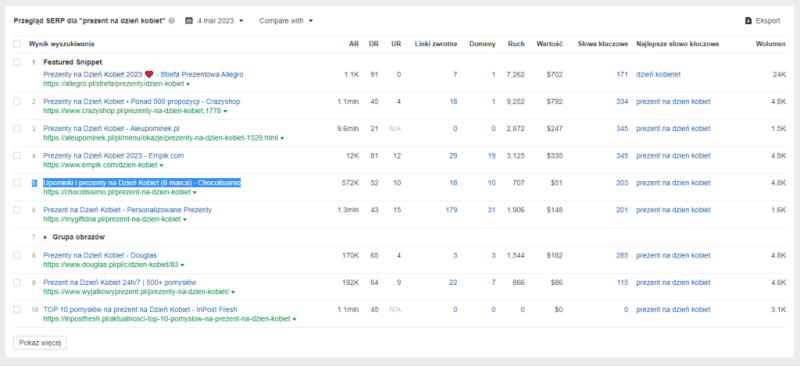Viewport: 800px width, 366px height.
Task: Check the Crazyshop result checkbox
Action: (x=17, y=102)
